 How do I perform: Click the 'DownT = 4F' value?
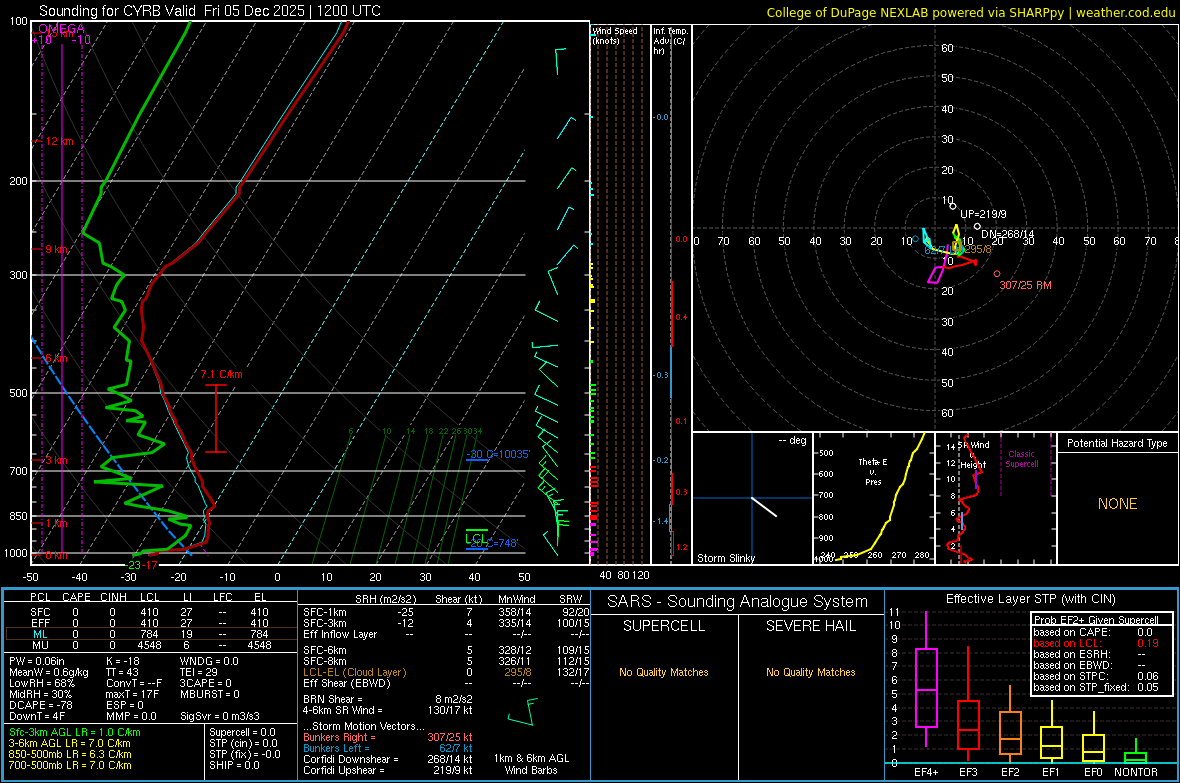37,716
